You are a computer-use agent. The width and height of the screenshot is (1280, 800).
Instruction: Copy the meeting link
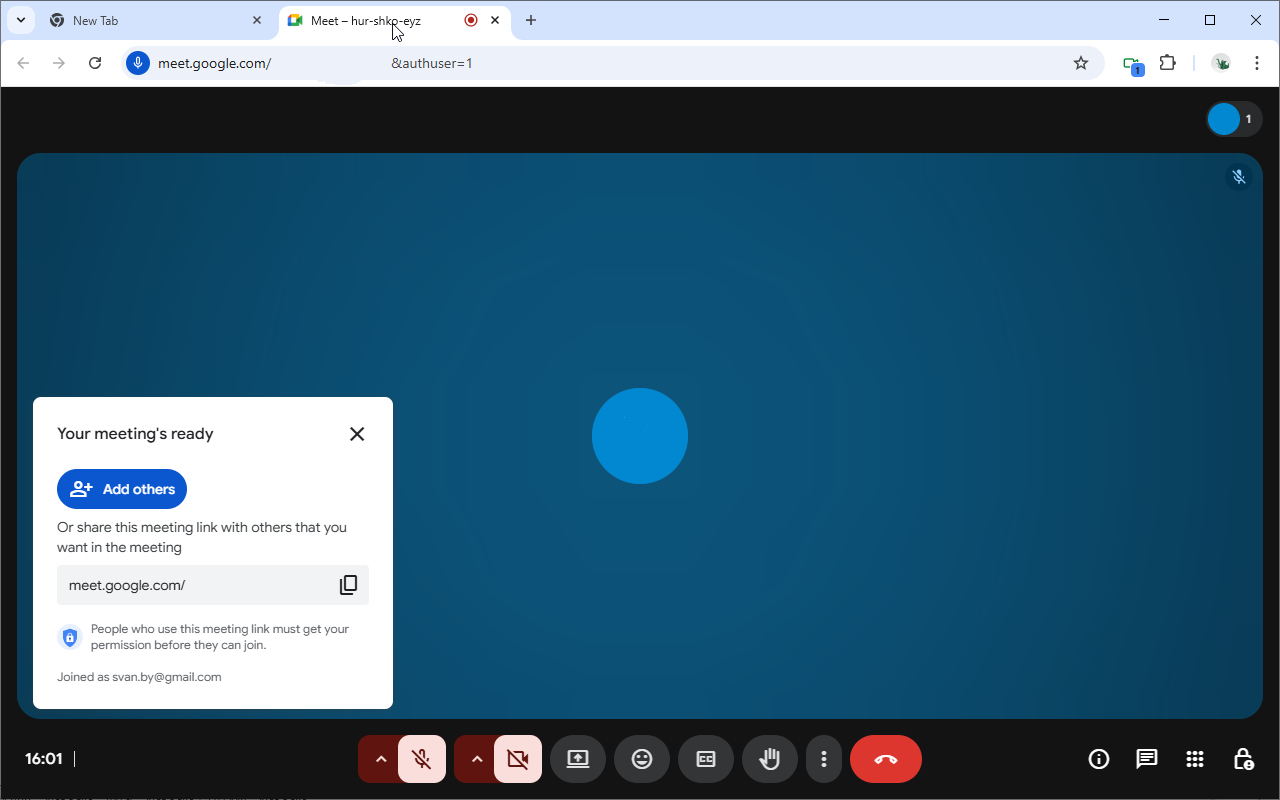348,584
